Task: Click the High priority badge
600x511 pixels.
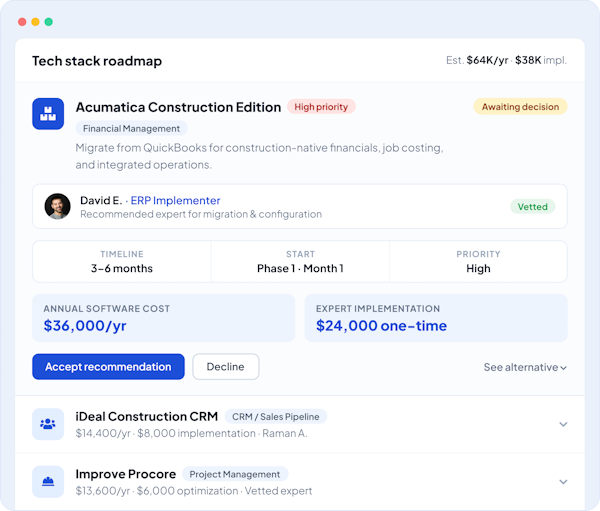Action: click(321, 107)
